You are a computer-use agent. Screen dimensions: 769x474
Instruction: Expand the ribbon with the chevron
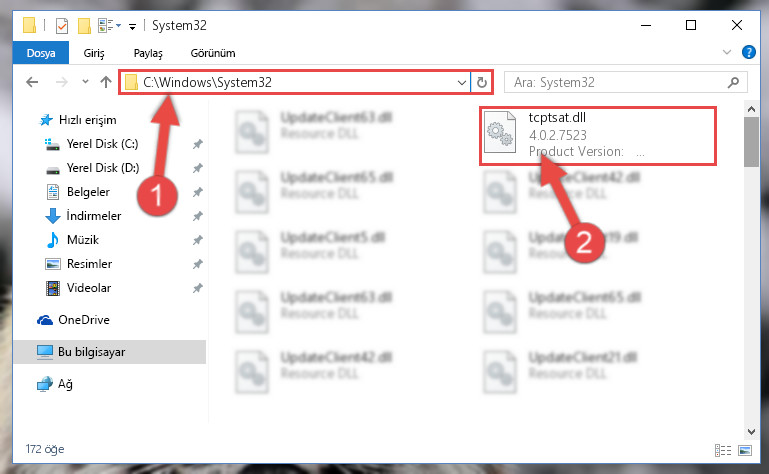(727, 52)
